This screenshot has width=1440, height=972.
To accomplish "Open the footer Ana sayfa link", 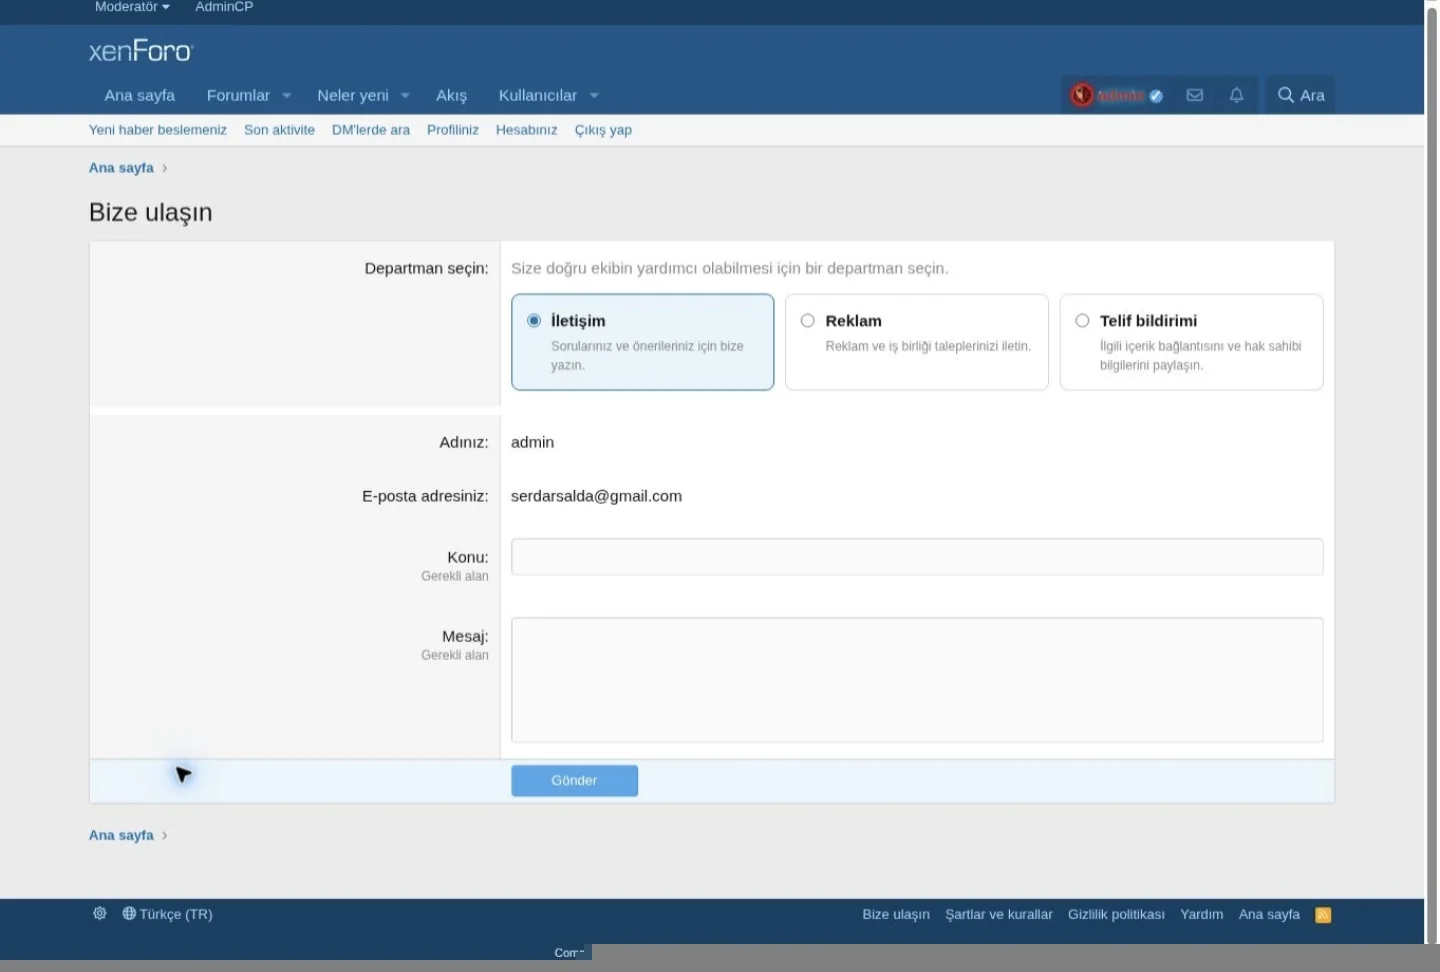I will [1269, 914].
